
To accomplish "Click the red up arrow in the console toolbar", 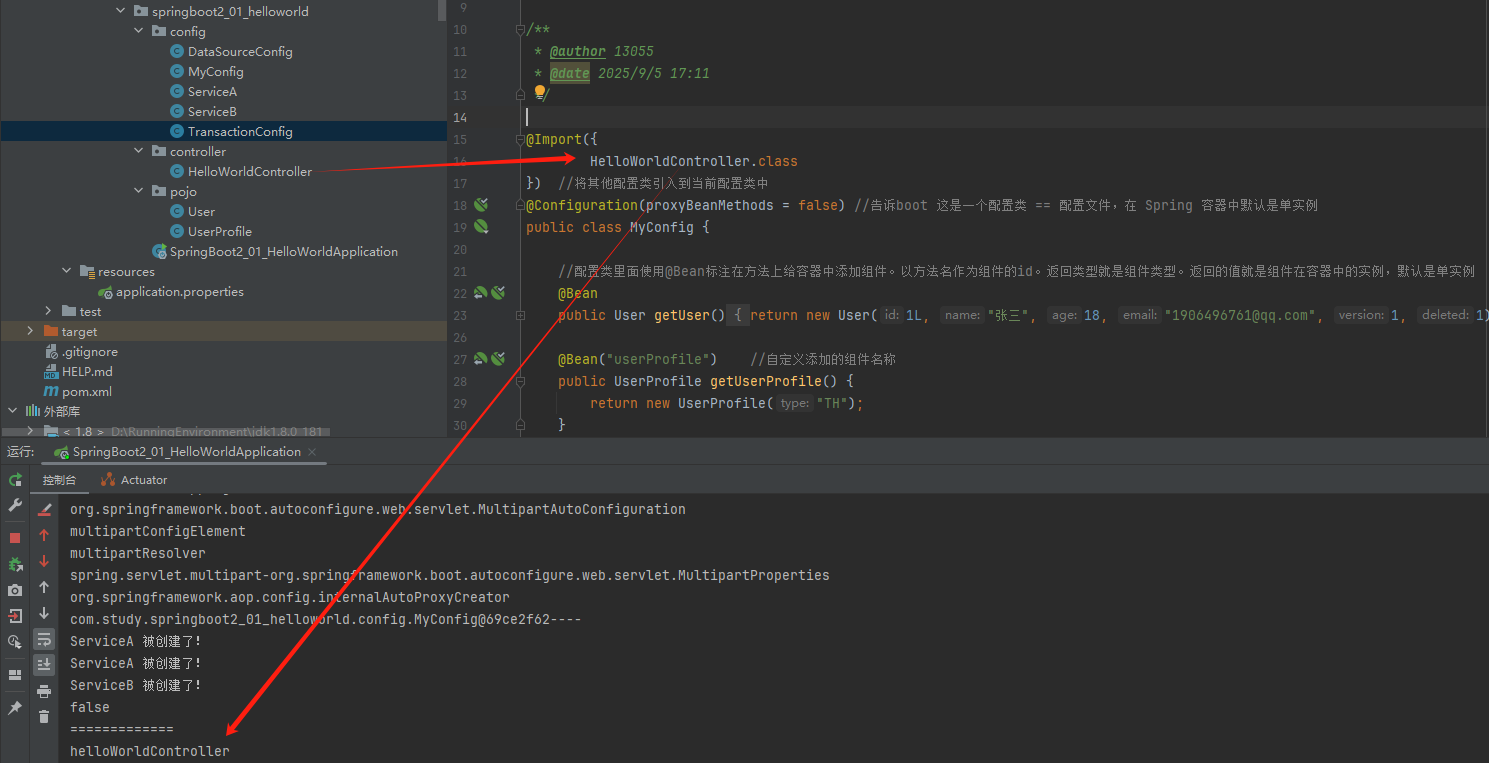I will pos(44,536).
